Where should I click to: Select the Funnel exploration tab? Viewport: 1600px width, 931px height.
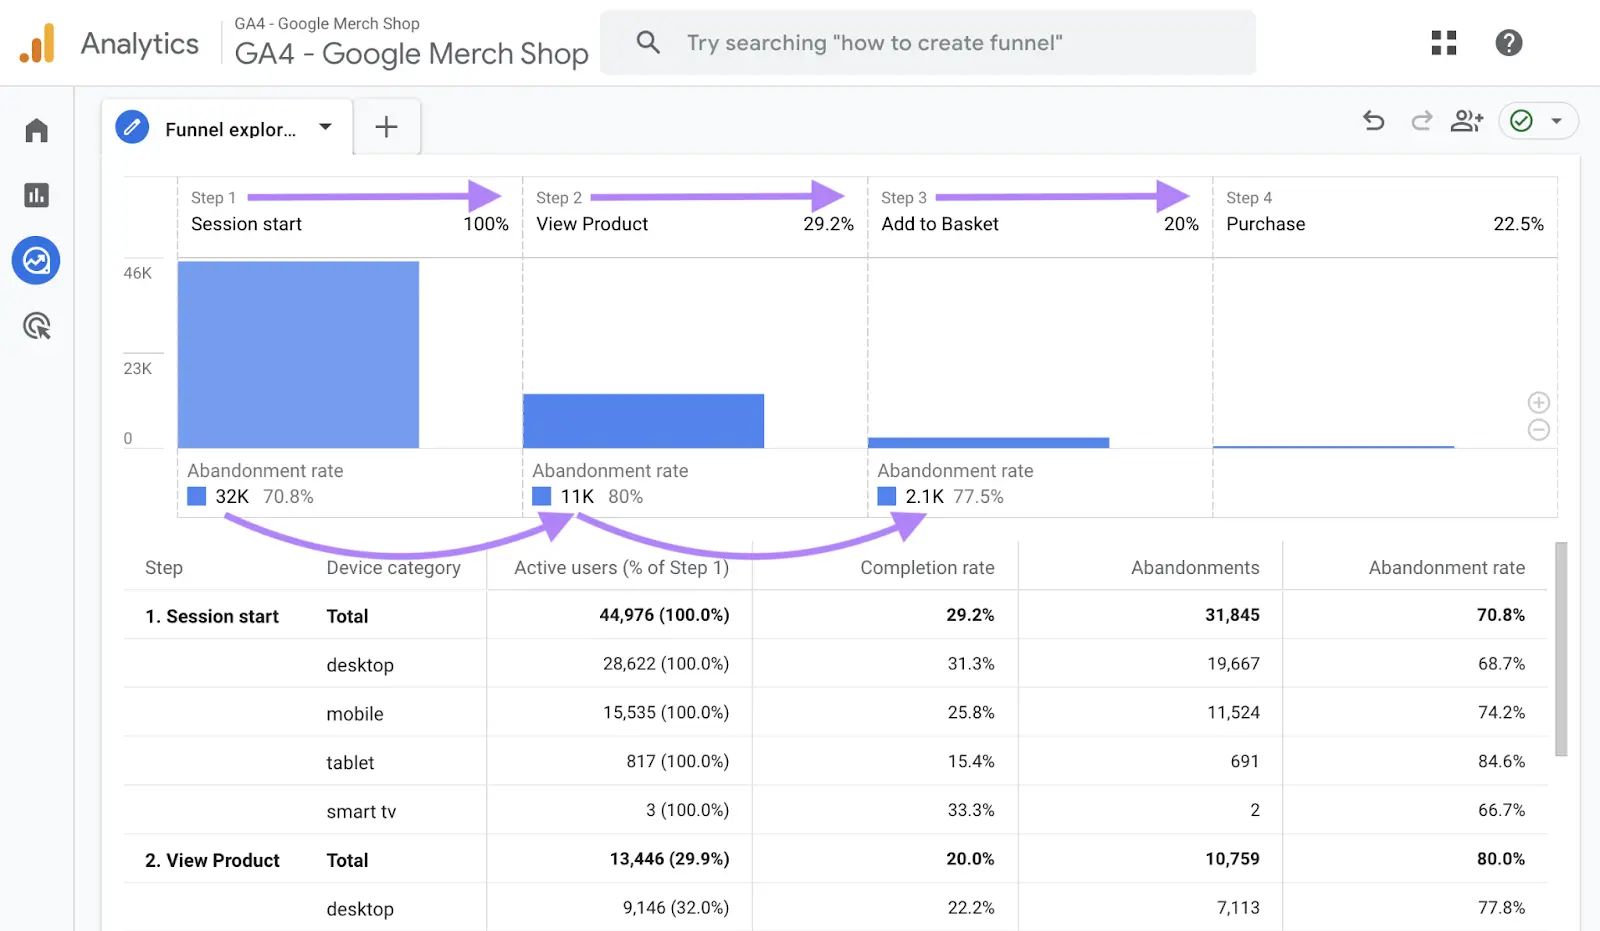click(x=229, y=129)
